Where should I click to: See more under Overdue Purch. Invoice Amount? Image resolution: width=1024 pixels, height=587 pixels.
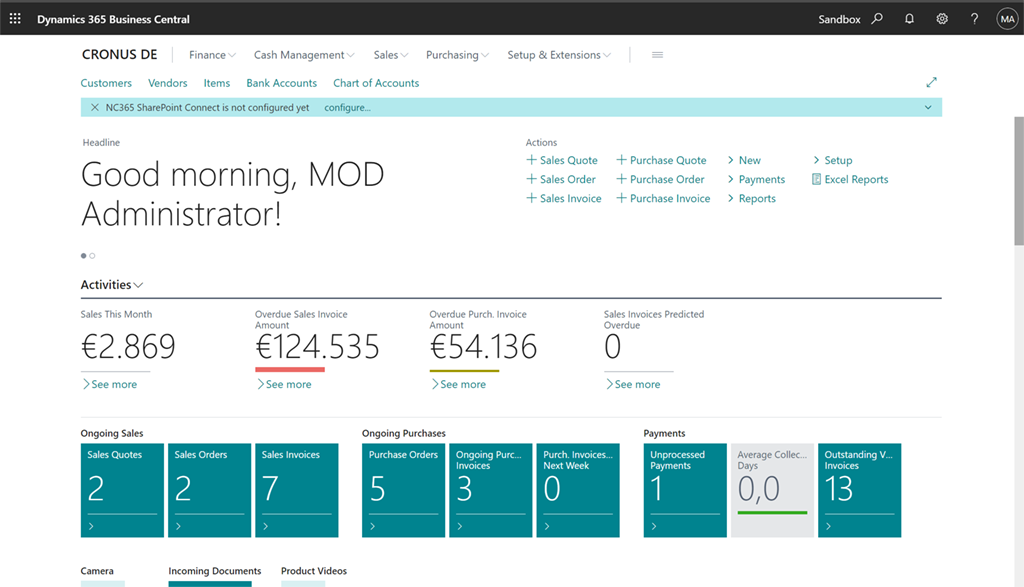point(458,384)
